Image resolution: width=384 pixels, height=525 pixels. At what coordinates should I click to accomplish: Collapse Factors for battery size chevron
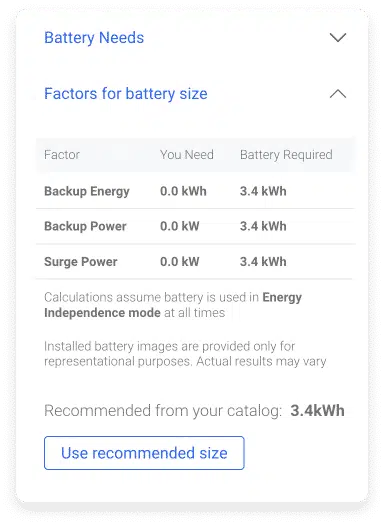(x=338, y=94)
